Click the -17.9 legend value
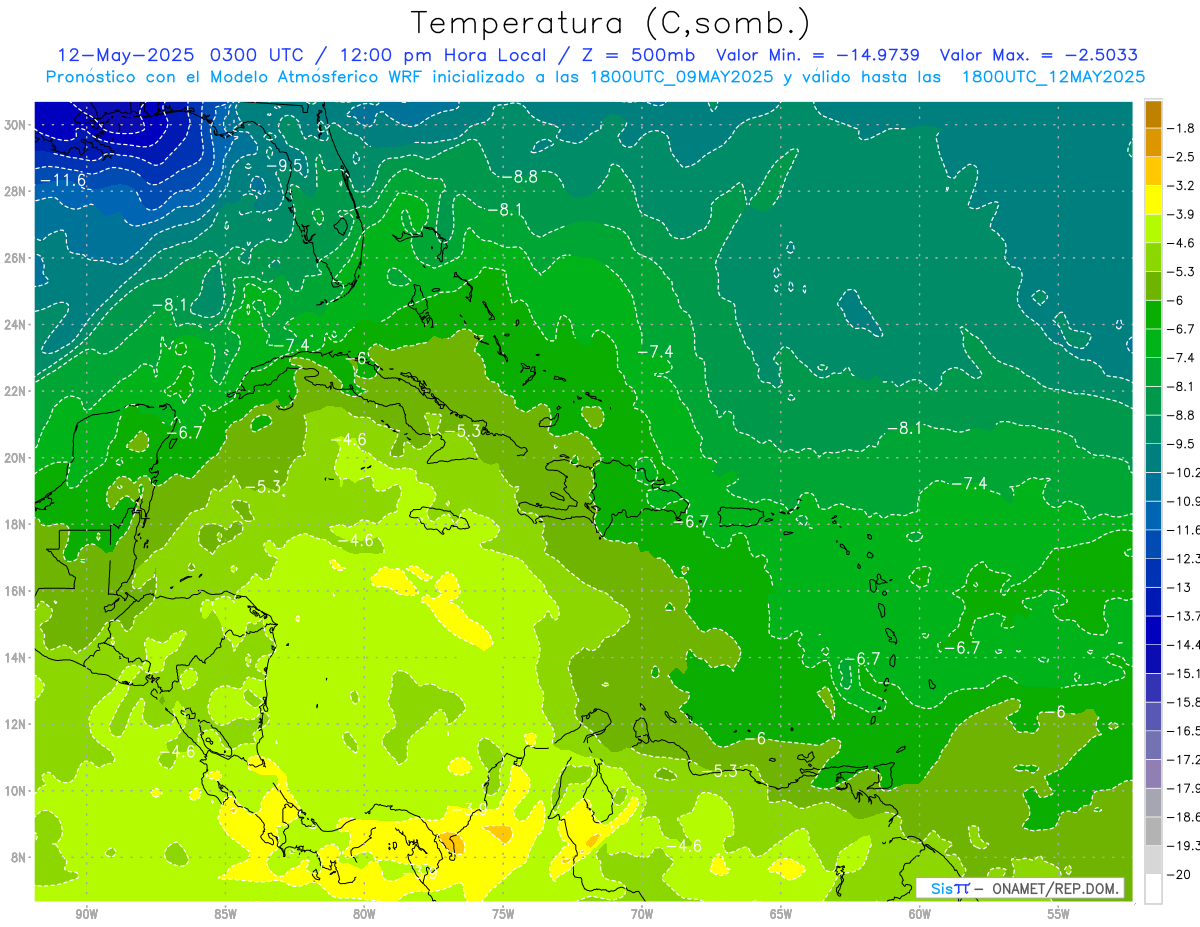The image size is (1200, 927). pos(1184,788)
